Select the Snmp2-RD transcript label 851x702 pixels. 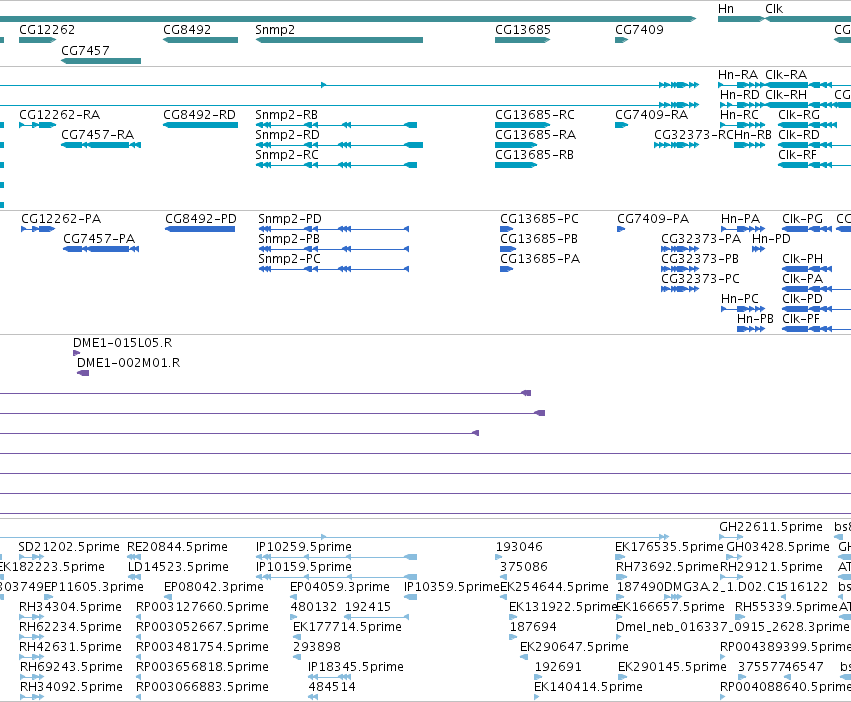tap(287, 135)
